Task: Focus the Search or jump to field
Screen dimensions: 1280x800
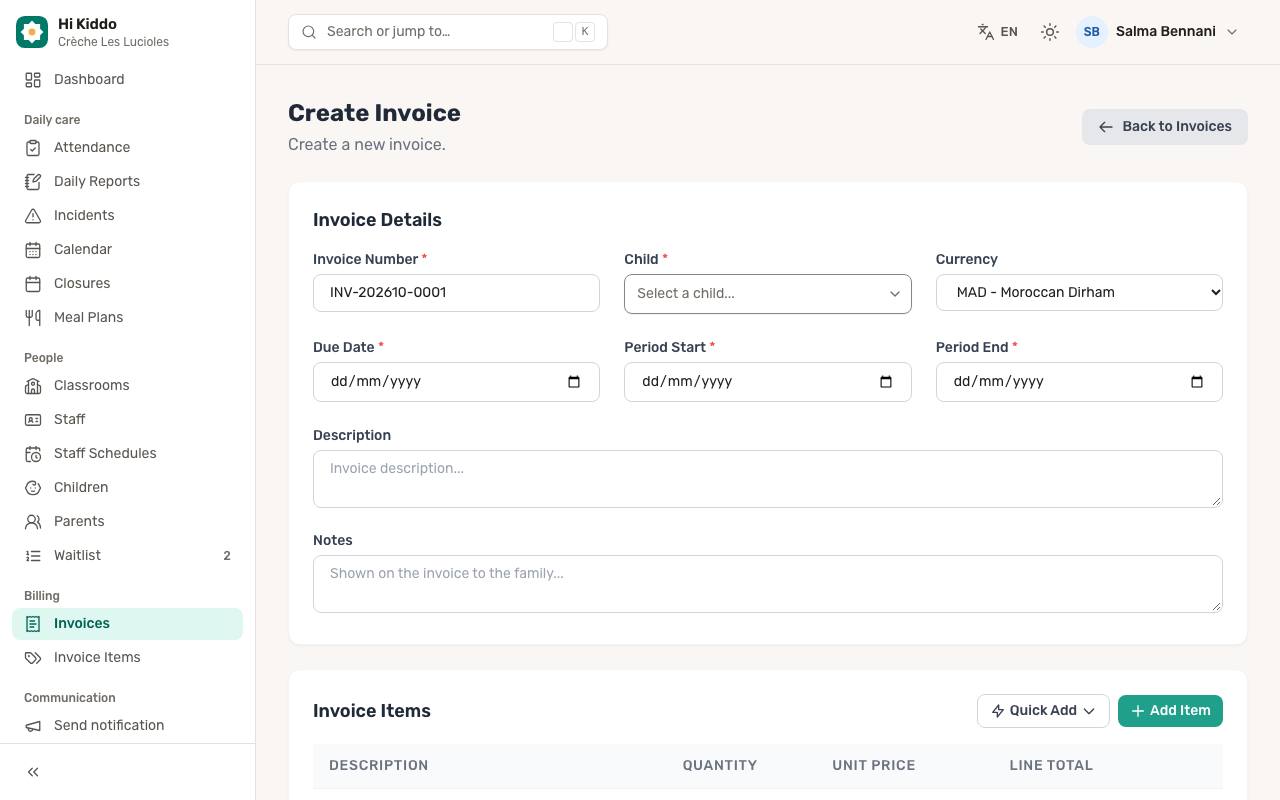Action: pos(448,32)
